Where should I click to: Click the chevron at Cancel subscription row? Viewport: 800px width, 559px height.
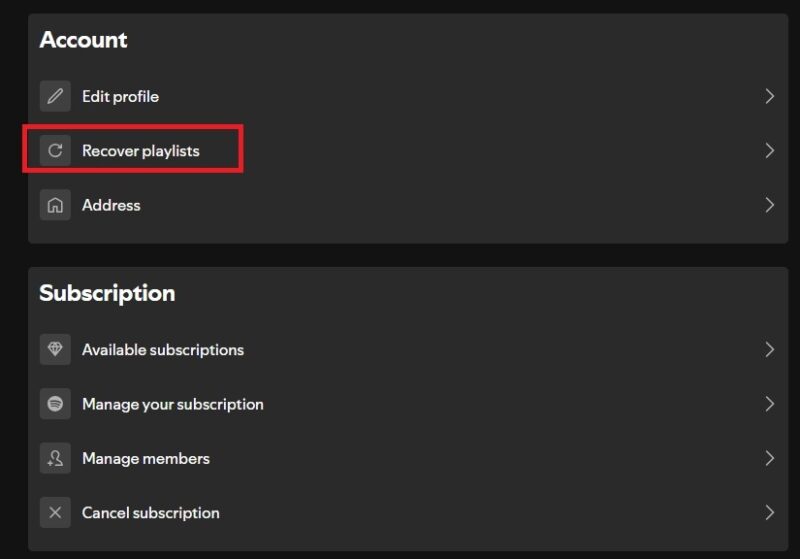point(769,513)
